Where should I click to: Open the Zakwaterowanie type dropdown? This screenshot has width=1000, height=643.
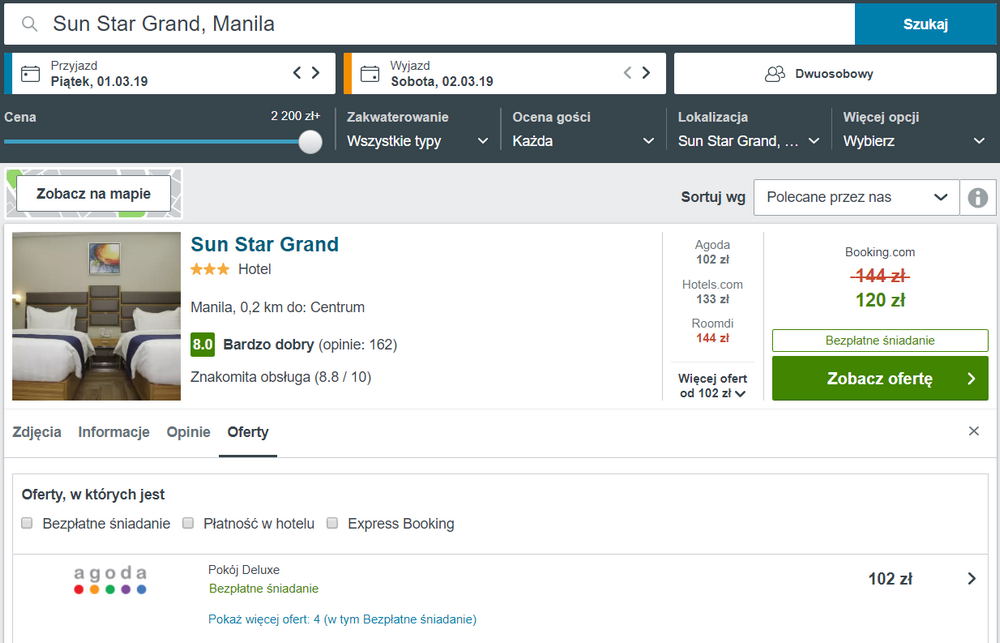coord(418,141)
